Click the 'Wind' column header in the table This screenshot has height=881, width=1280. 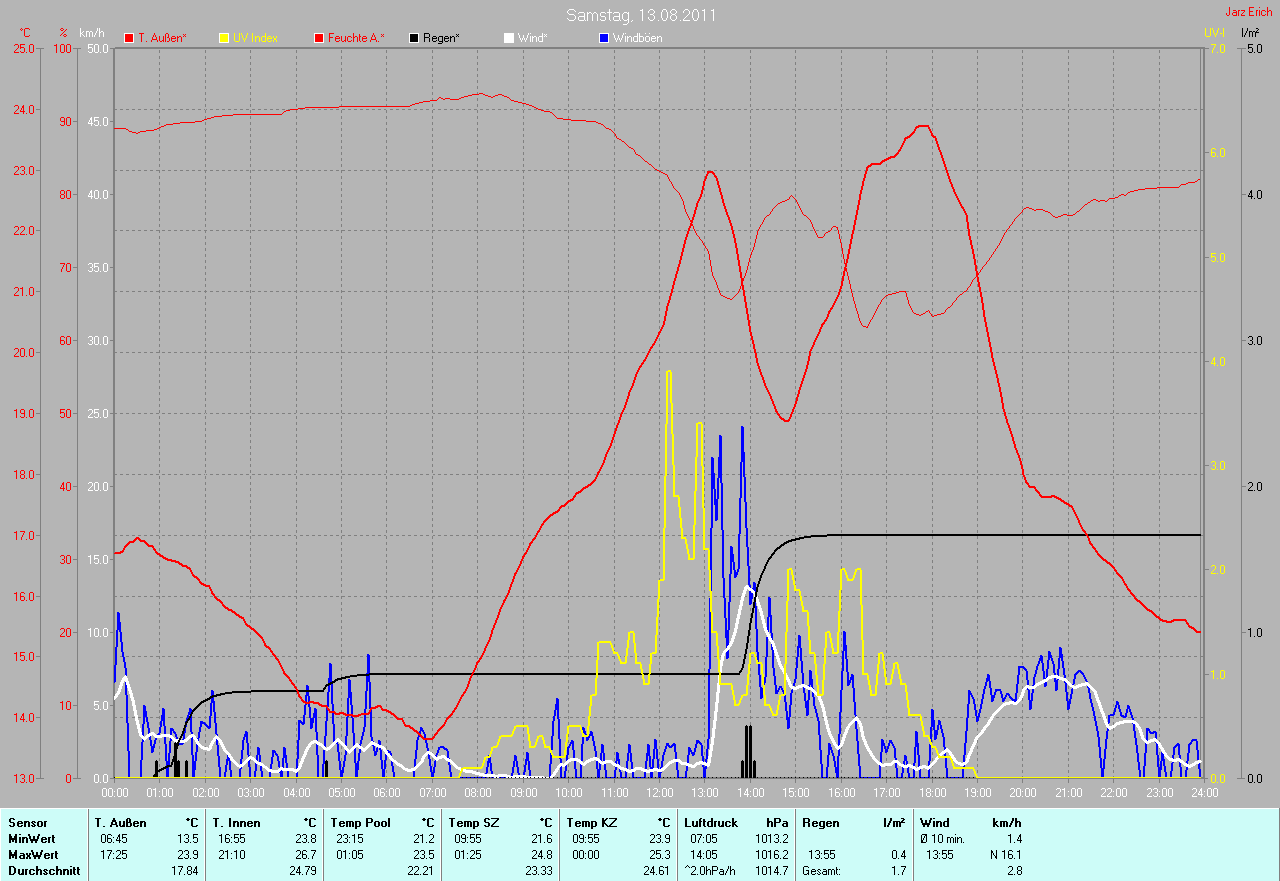(x=935, y=823)
